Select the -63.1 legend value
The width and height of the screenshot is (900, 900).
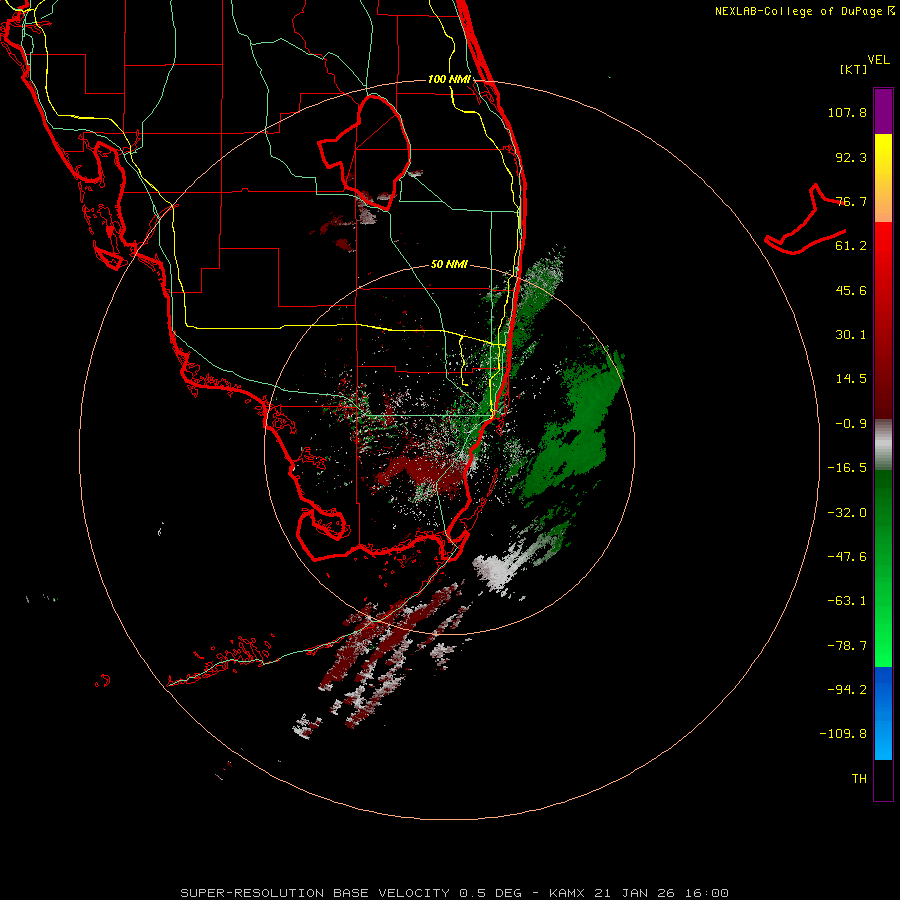(x=847, y=601)
